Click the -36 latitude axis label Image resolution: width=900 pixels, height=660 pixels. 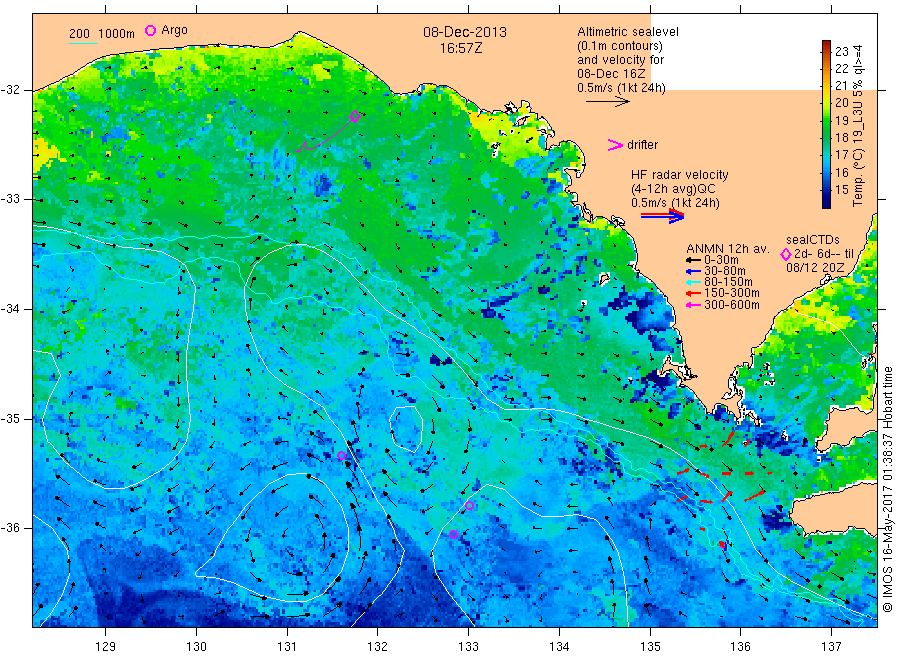(x=11, y=528)
